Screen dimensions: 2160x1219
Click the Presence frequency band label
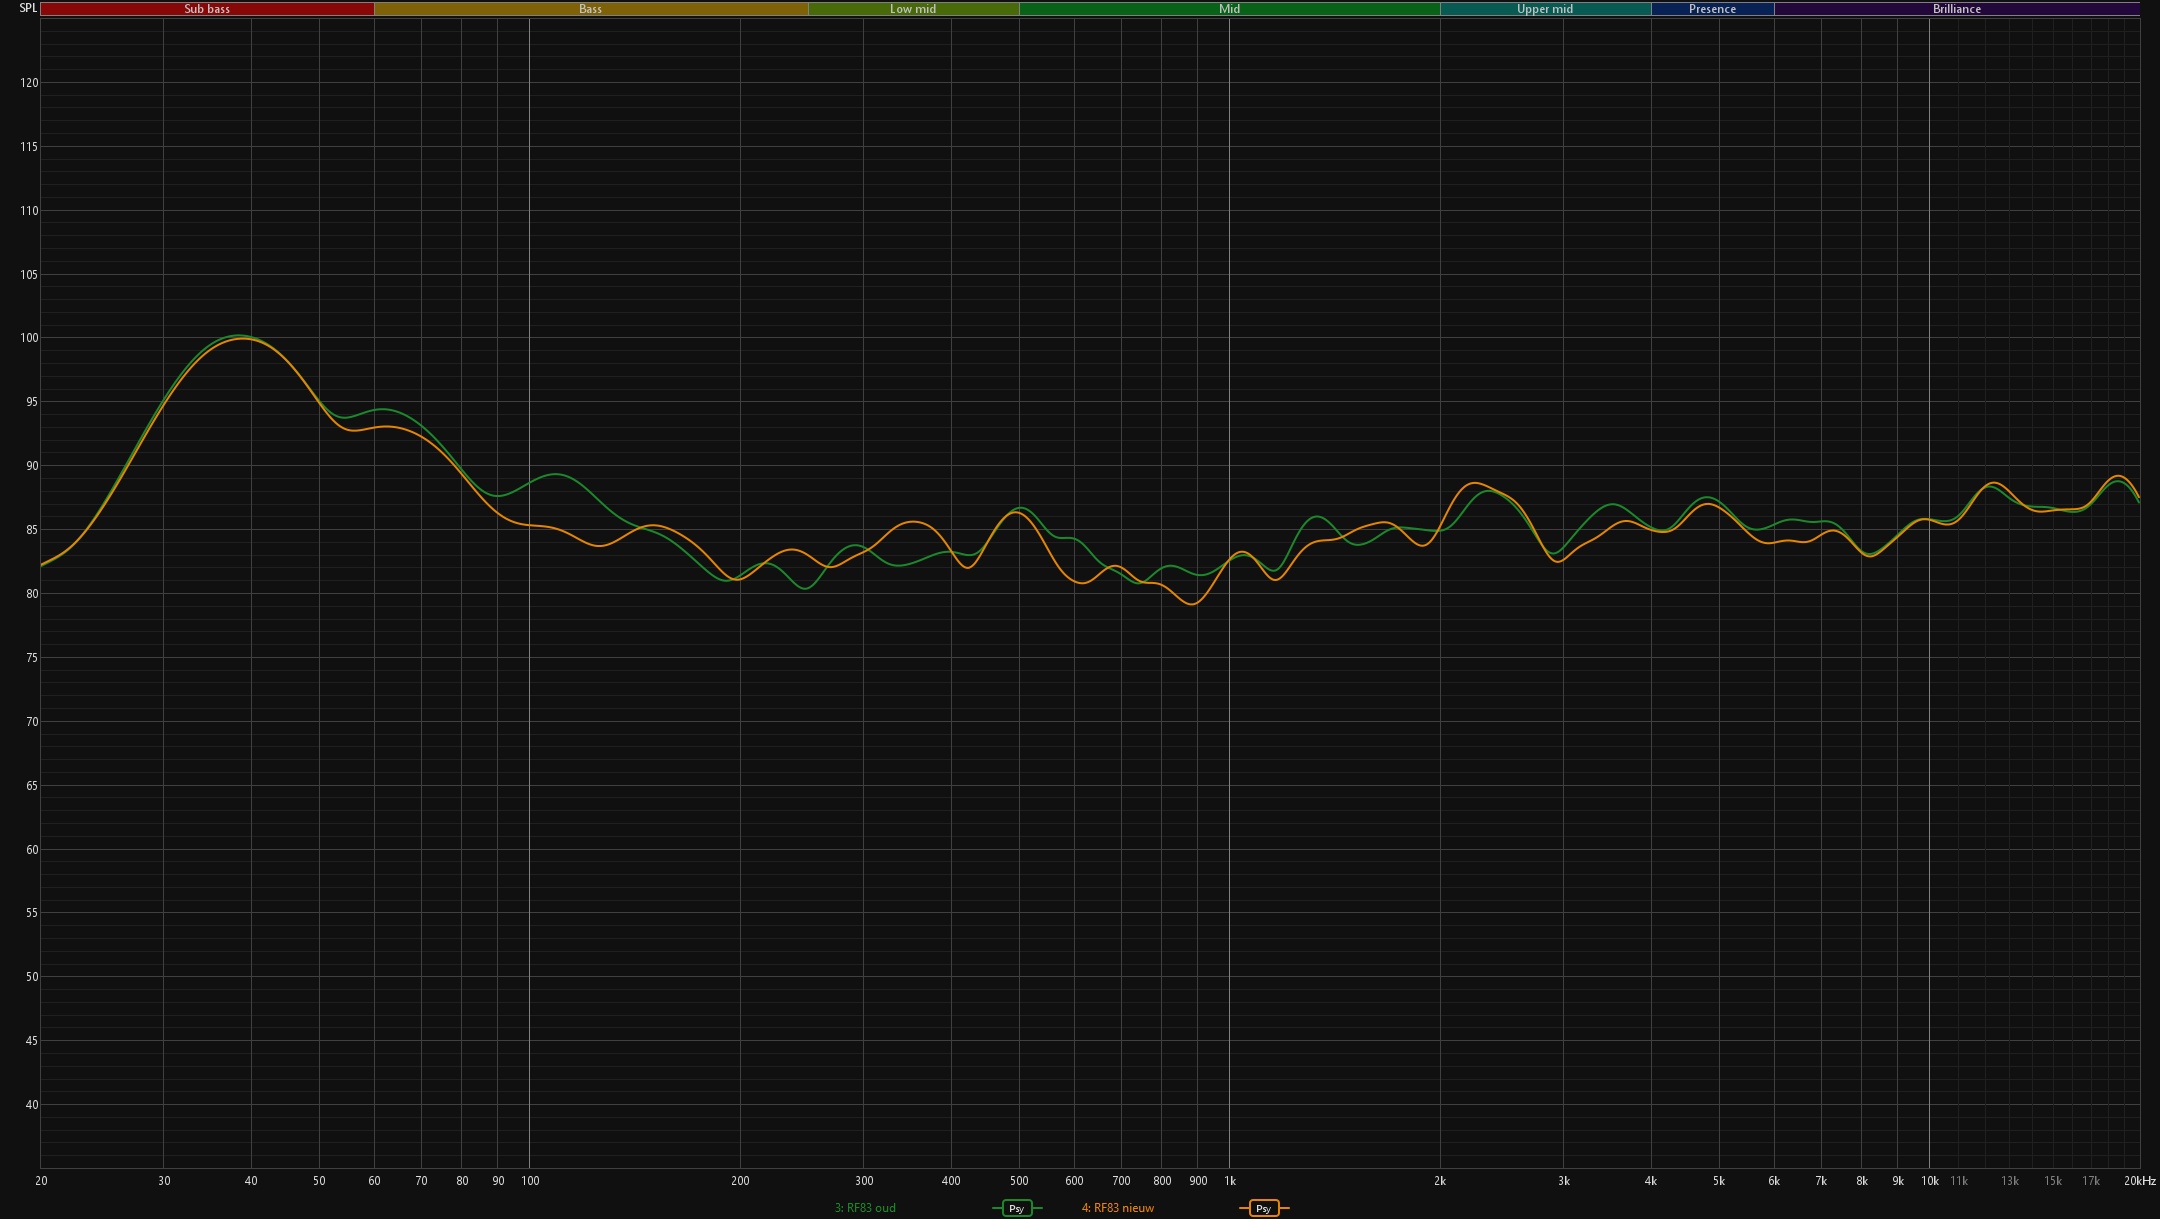coord(1712,9)
